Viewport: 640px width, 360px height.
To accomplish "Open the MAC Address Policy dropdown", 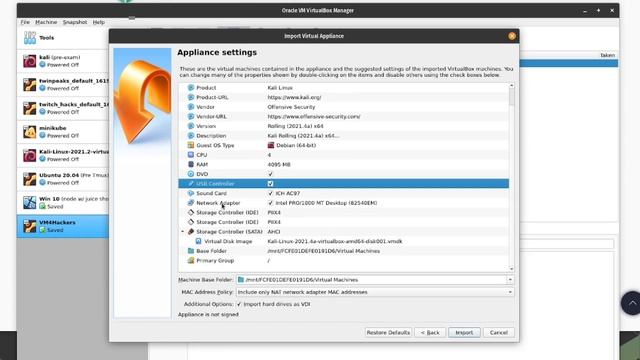I will pos(510,292).
